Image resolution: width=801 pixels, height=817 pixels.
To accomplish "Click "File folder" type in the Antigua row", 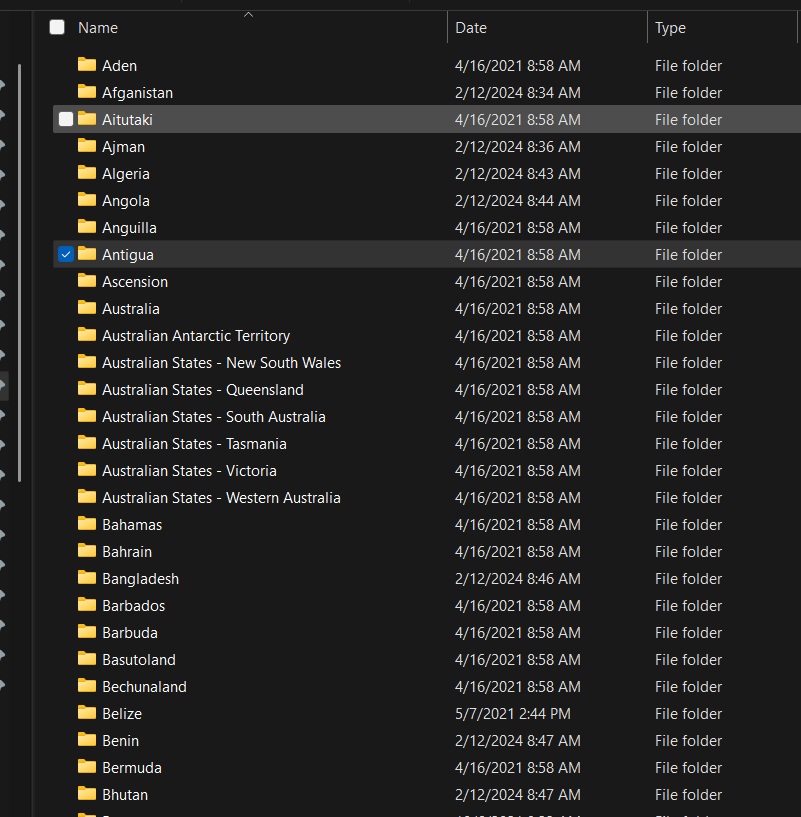I will (x=688, y=255).
